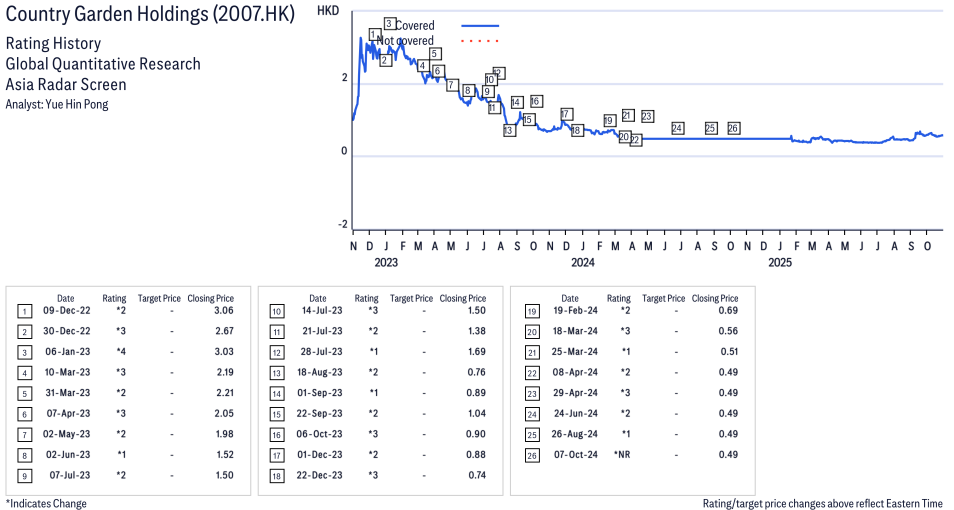
Task: Click marker 13 at the price dip
Action: pyautogui.click(x=508, y=130)
